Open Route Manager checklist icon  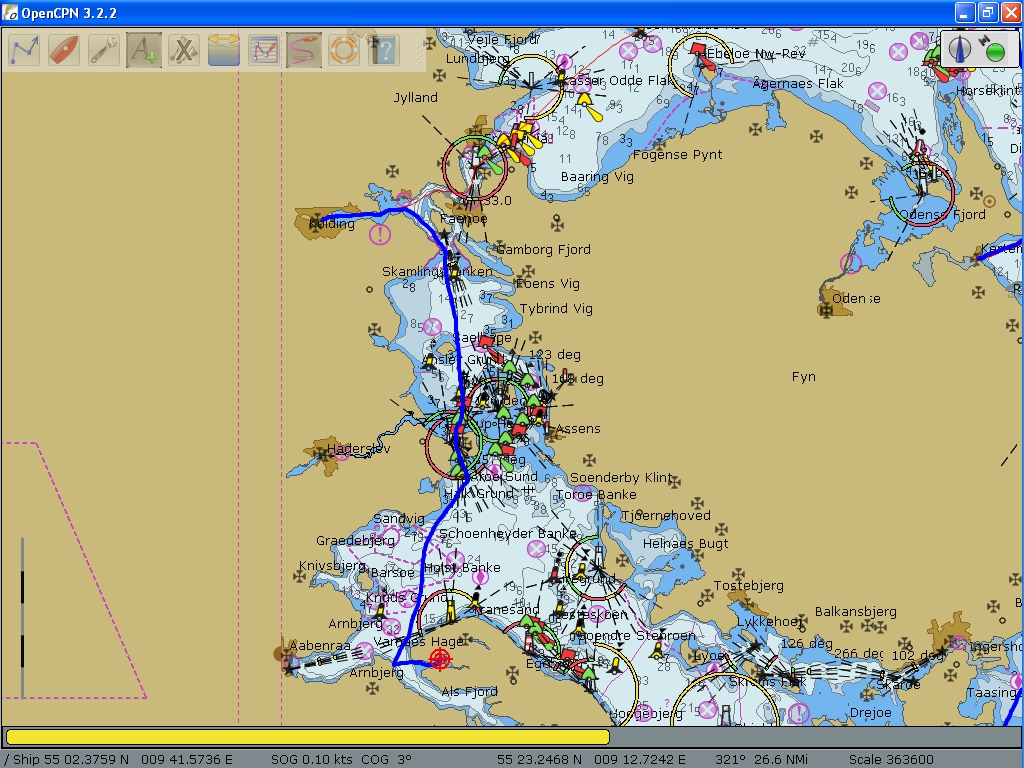264,49
